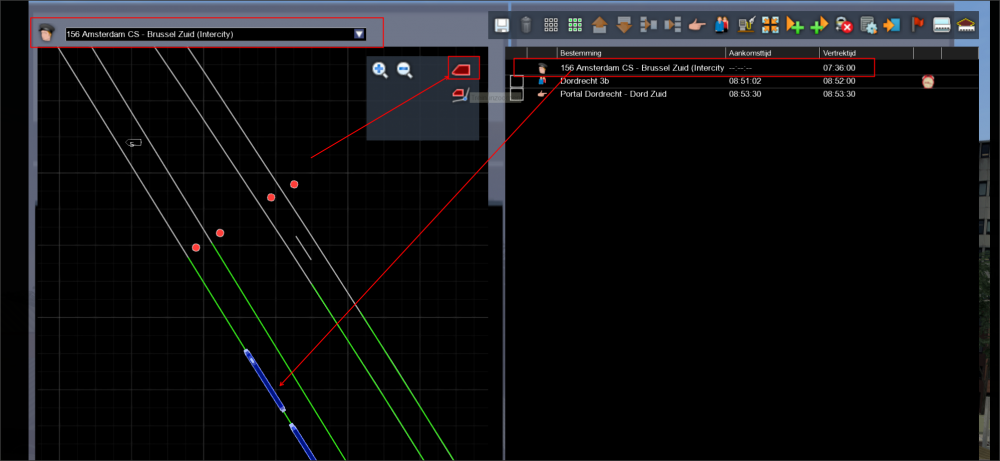Open the 156 Amsterdam CS service dropdown

pos(359,34)
